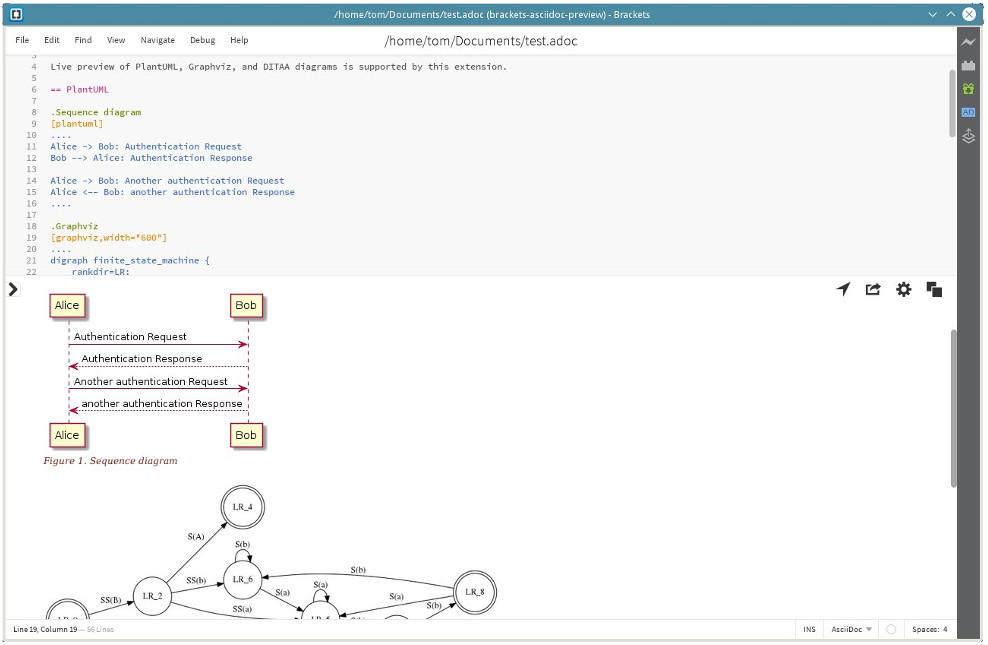Click bottom Alice box in sequence diagram
Image resolution: width=988 pixels, height=645 pixels.
tap(67, 435)
